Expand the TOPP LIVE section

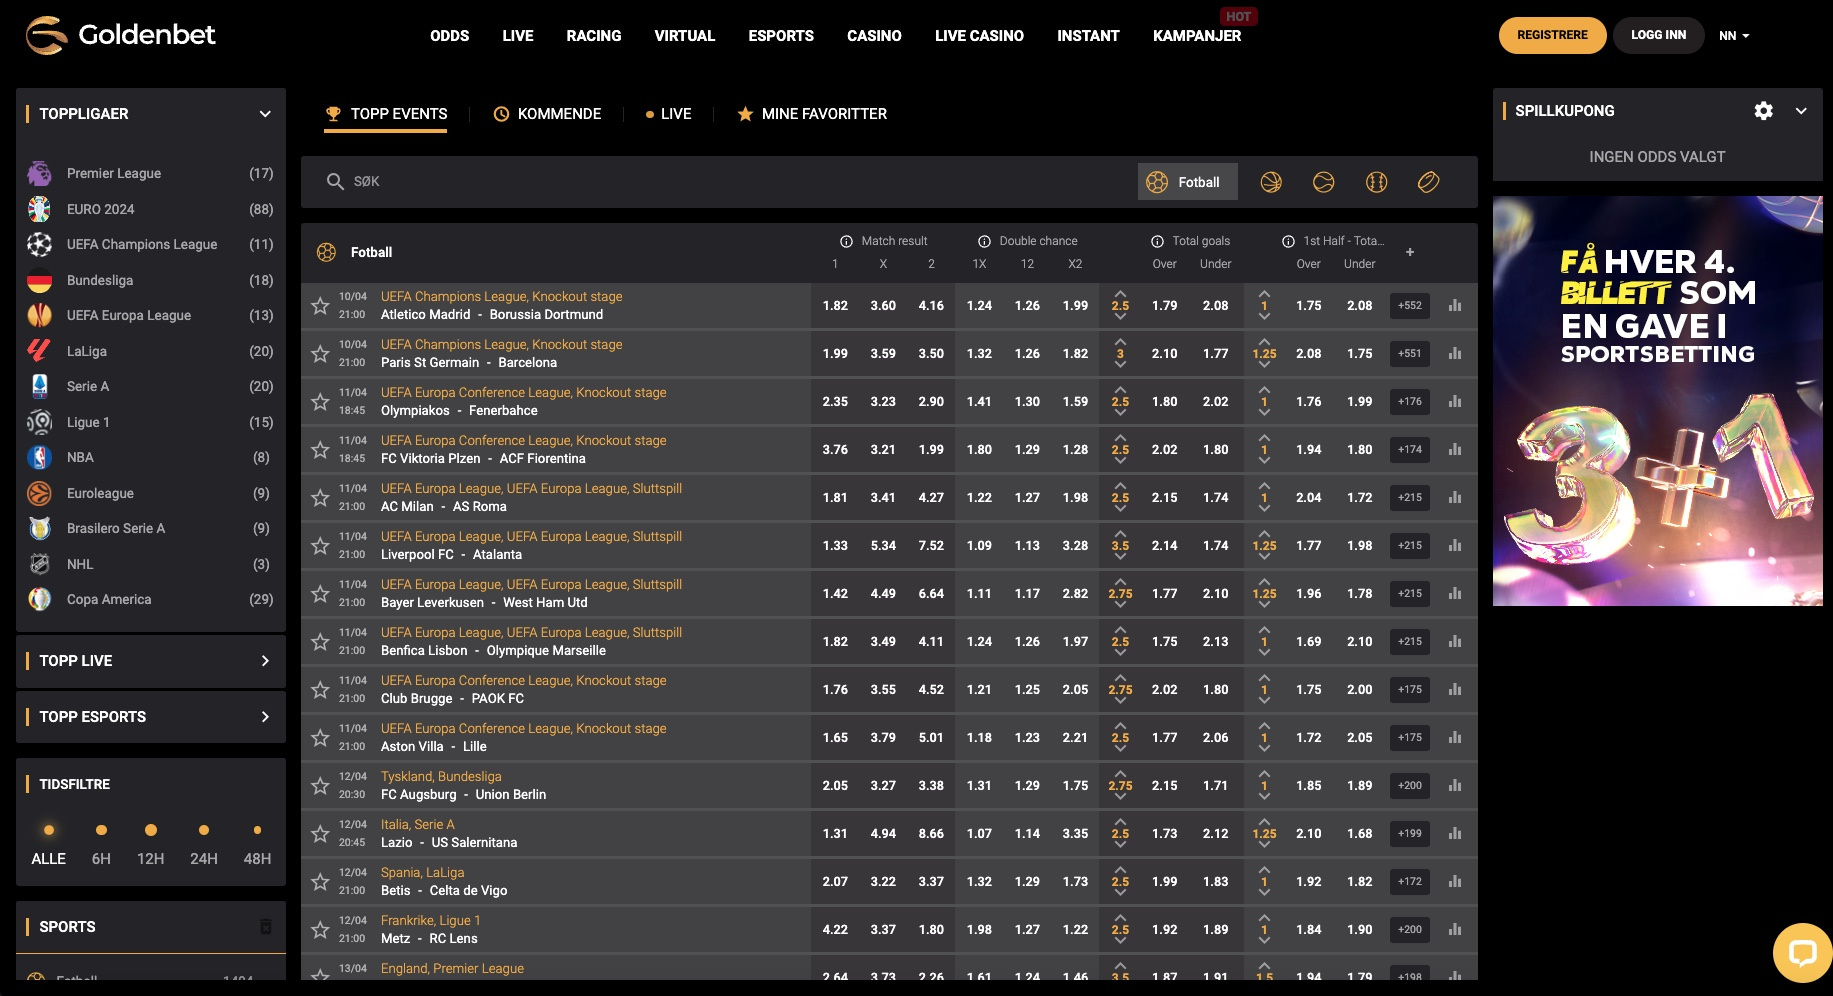point(264,661)
